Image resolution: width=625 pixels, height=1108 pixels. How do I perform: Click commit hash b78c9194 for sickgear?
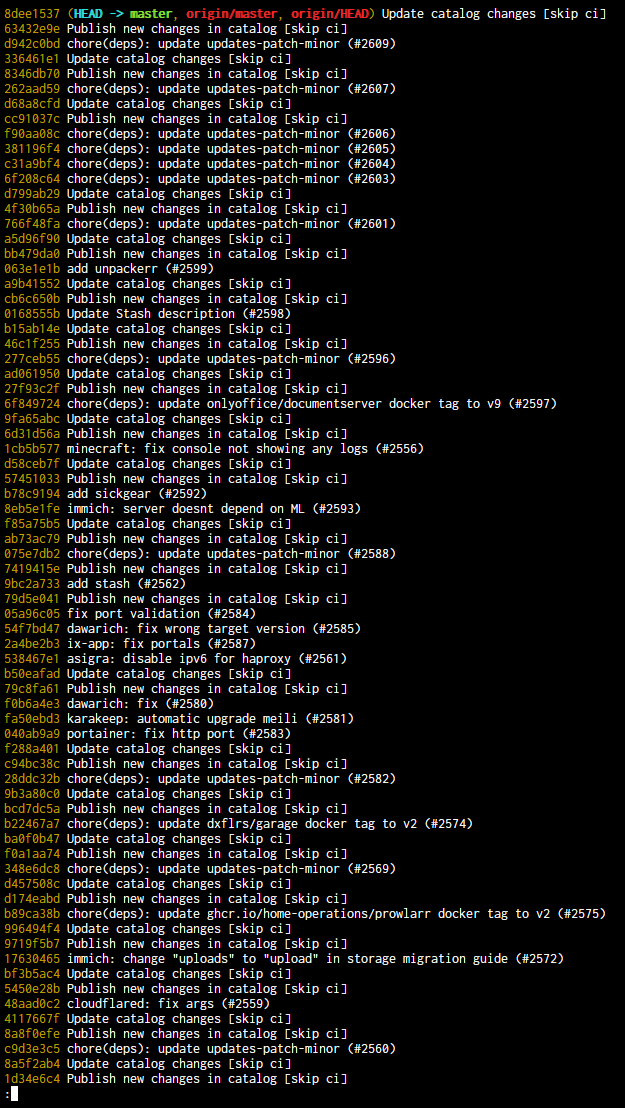point(32,493)
